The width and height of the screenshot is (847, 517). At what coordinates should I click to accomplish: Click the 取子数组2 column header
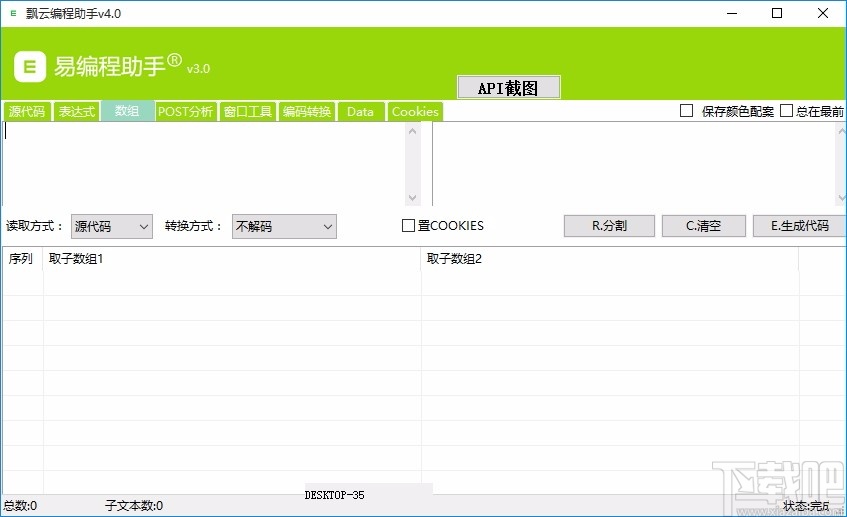click(610, 259)
